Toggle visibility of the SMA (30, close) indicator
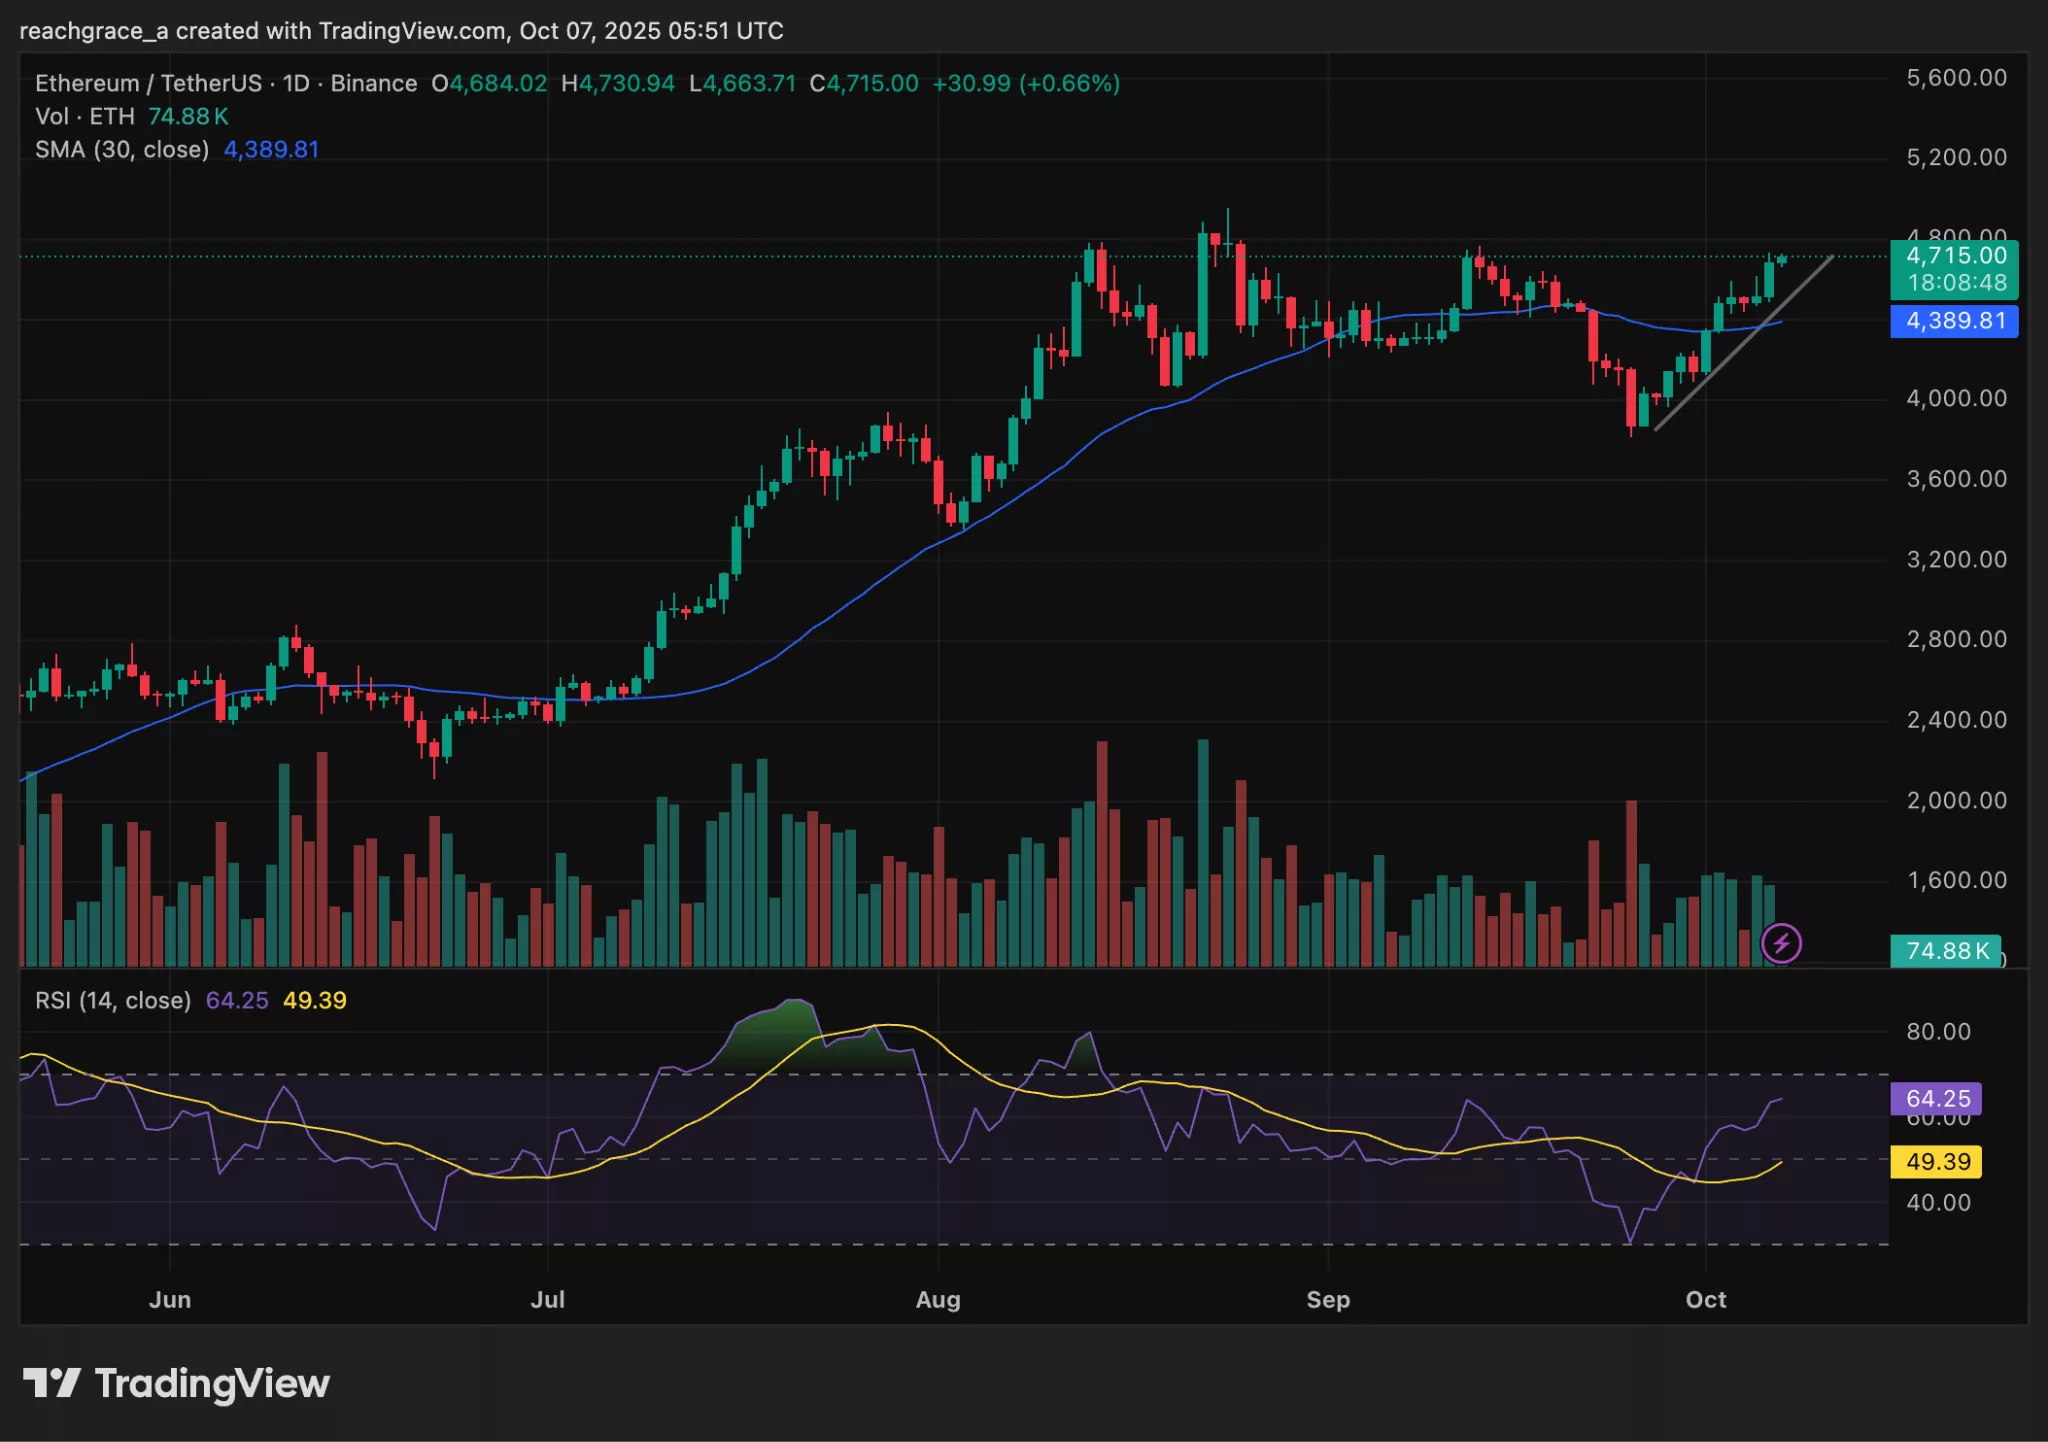The image size is (2048, 1442). tap(270, 150)
